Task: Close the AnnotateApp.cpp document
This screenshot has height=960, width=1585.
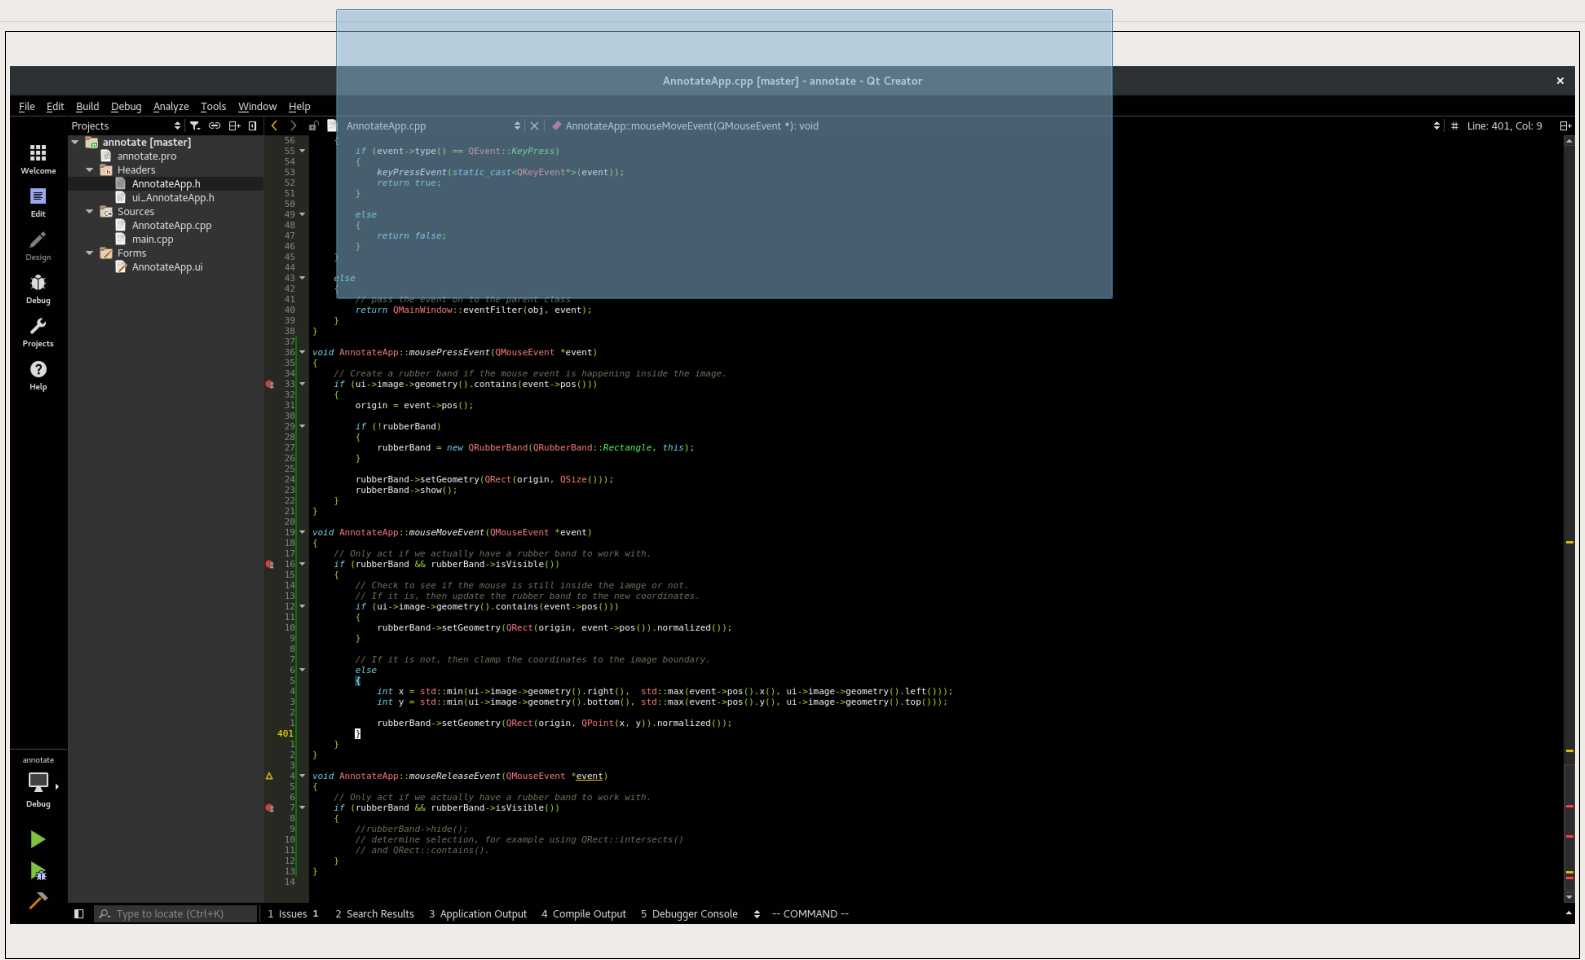Action: click(534, 126)
